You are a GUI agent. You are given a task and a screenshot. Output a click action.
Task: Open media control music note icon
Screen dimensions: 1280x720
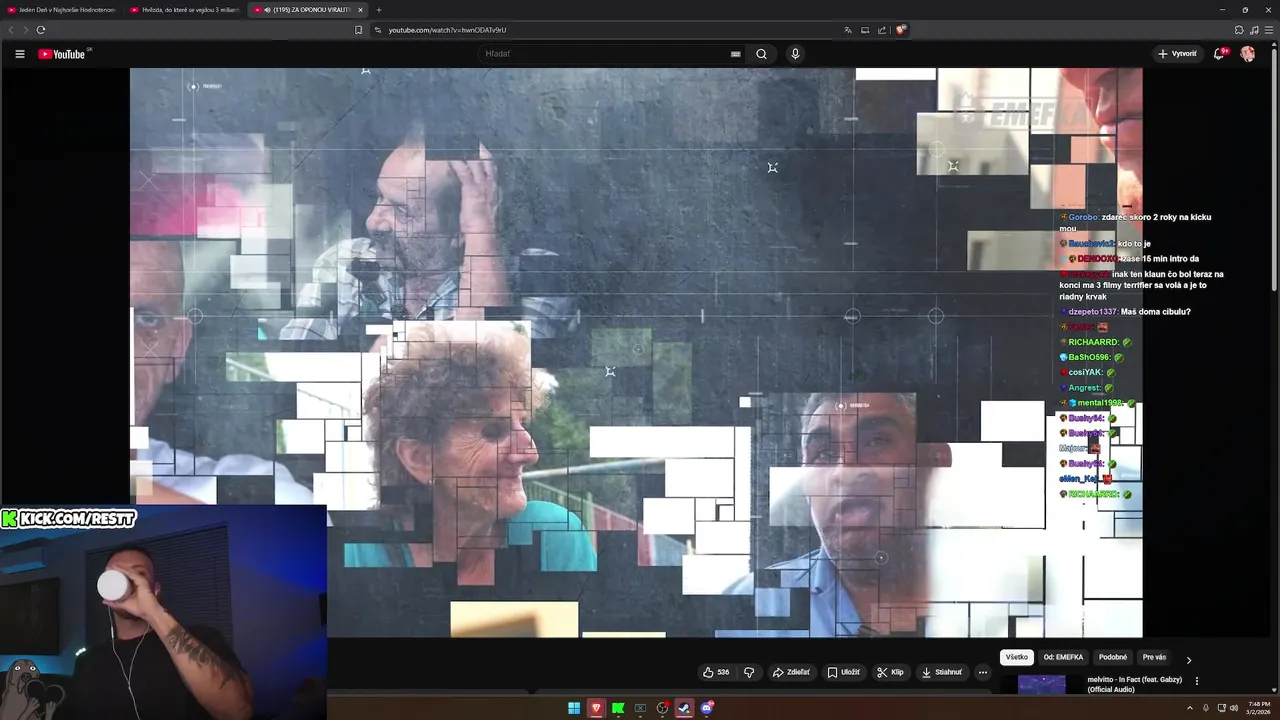click(x=1254, y=30)
